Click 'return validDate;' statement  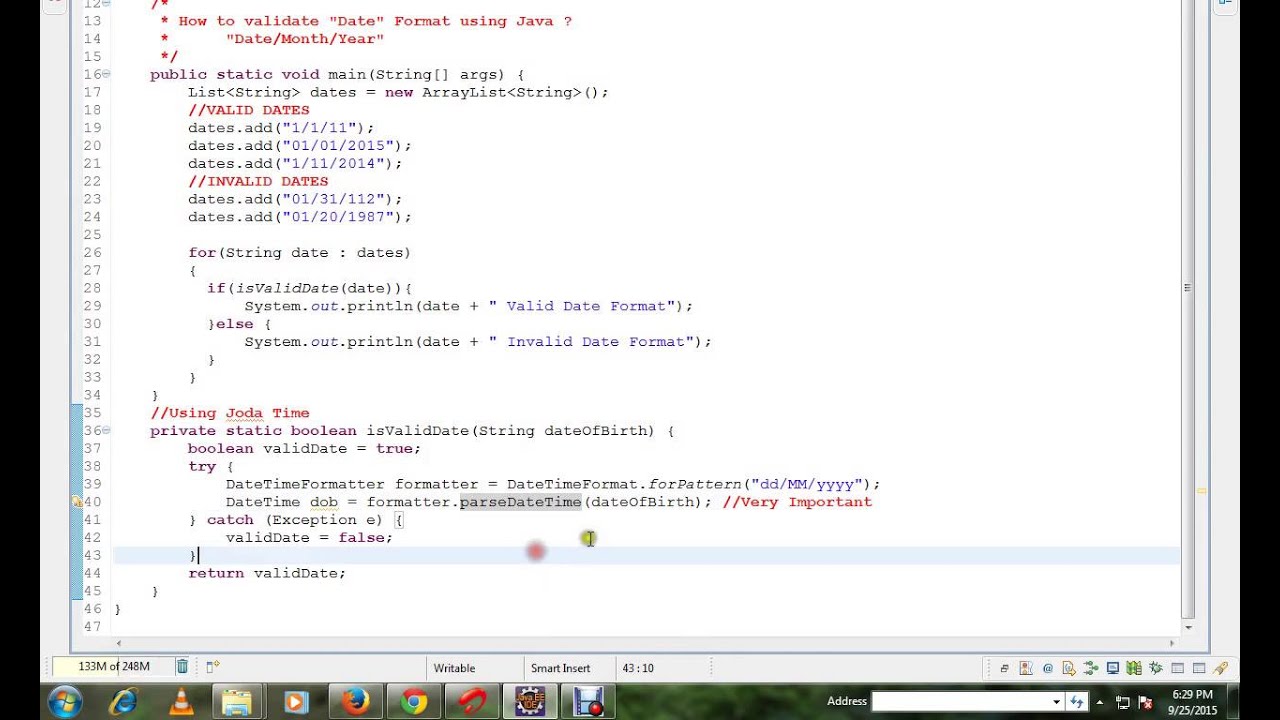[267, 573]
